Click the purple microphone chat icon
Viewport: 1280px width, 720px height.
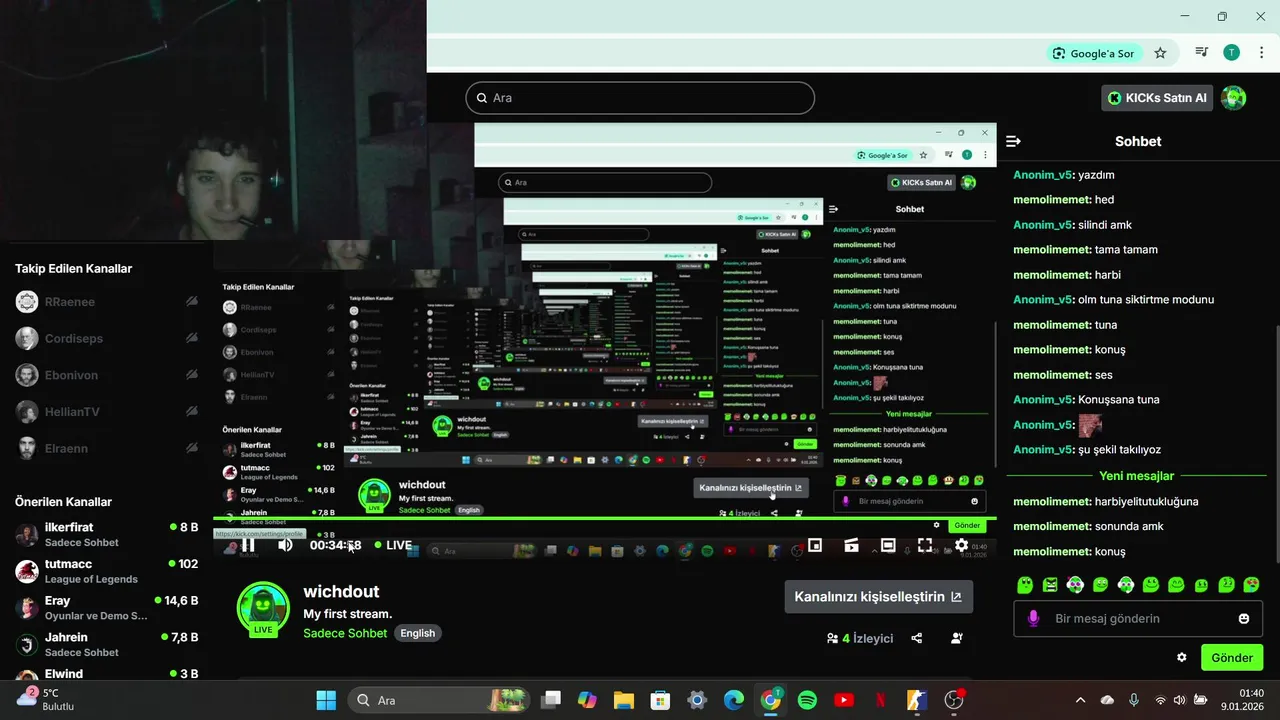coord(1033,618)
